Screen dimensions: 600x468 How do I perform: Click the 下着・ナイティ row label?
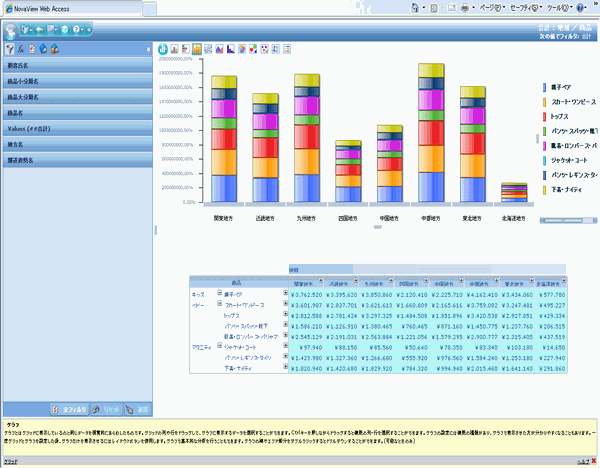point(238,369)
